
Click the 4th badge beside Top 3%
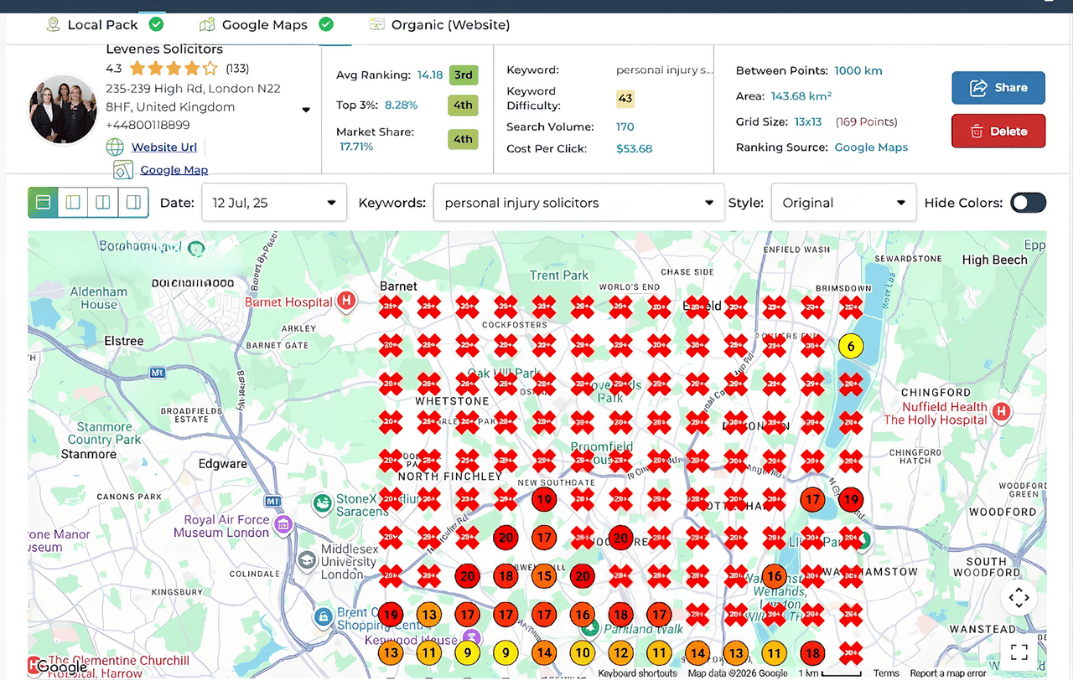pos(463,105)
